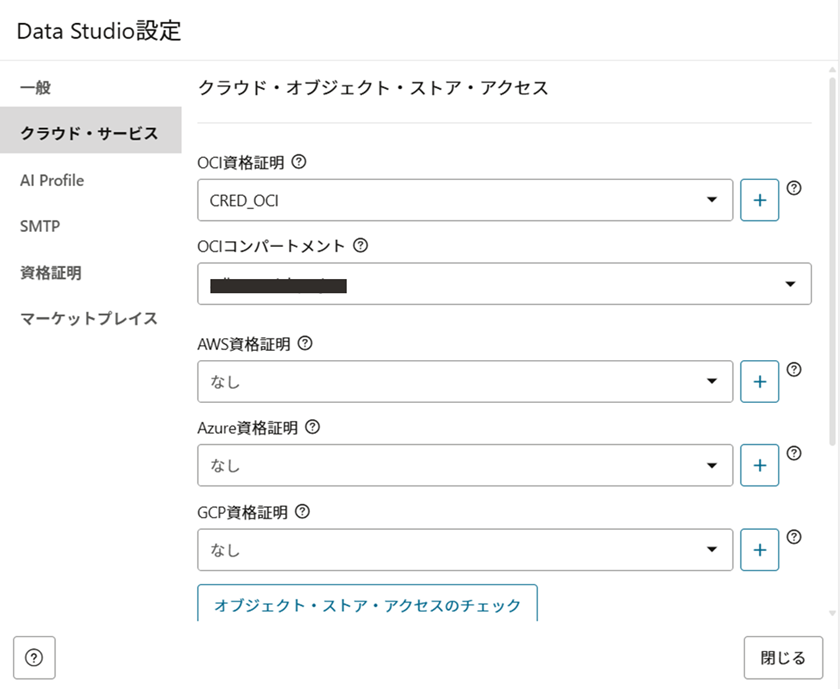Expand the AWS資格証明 dropdown
This screenshot has height=689, width=840.
[x=465, y=381]
